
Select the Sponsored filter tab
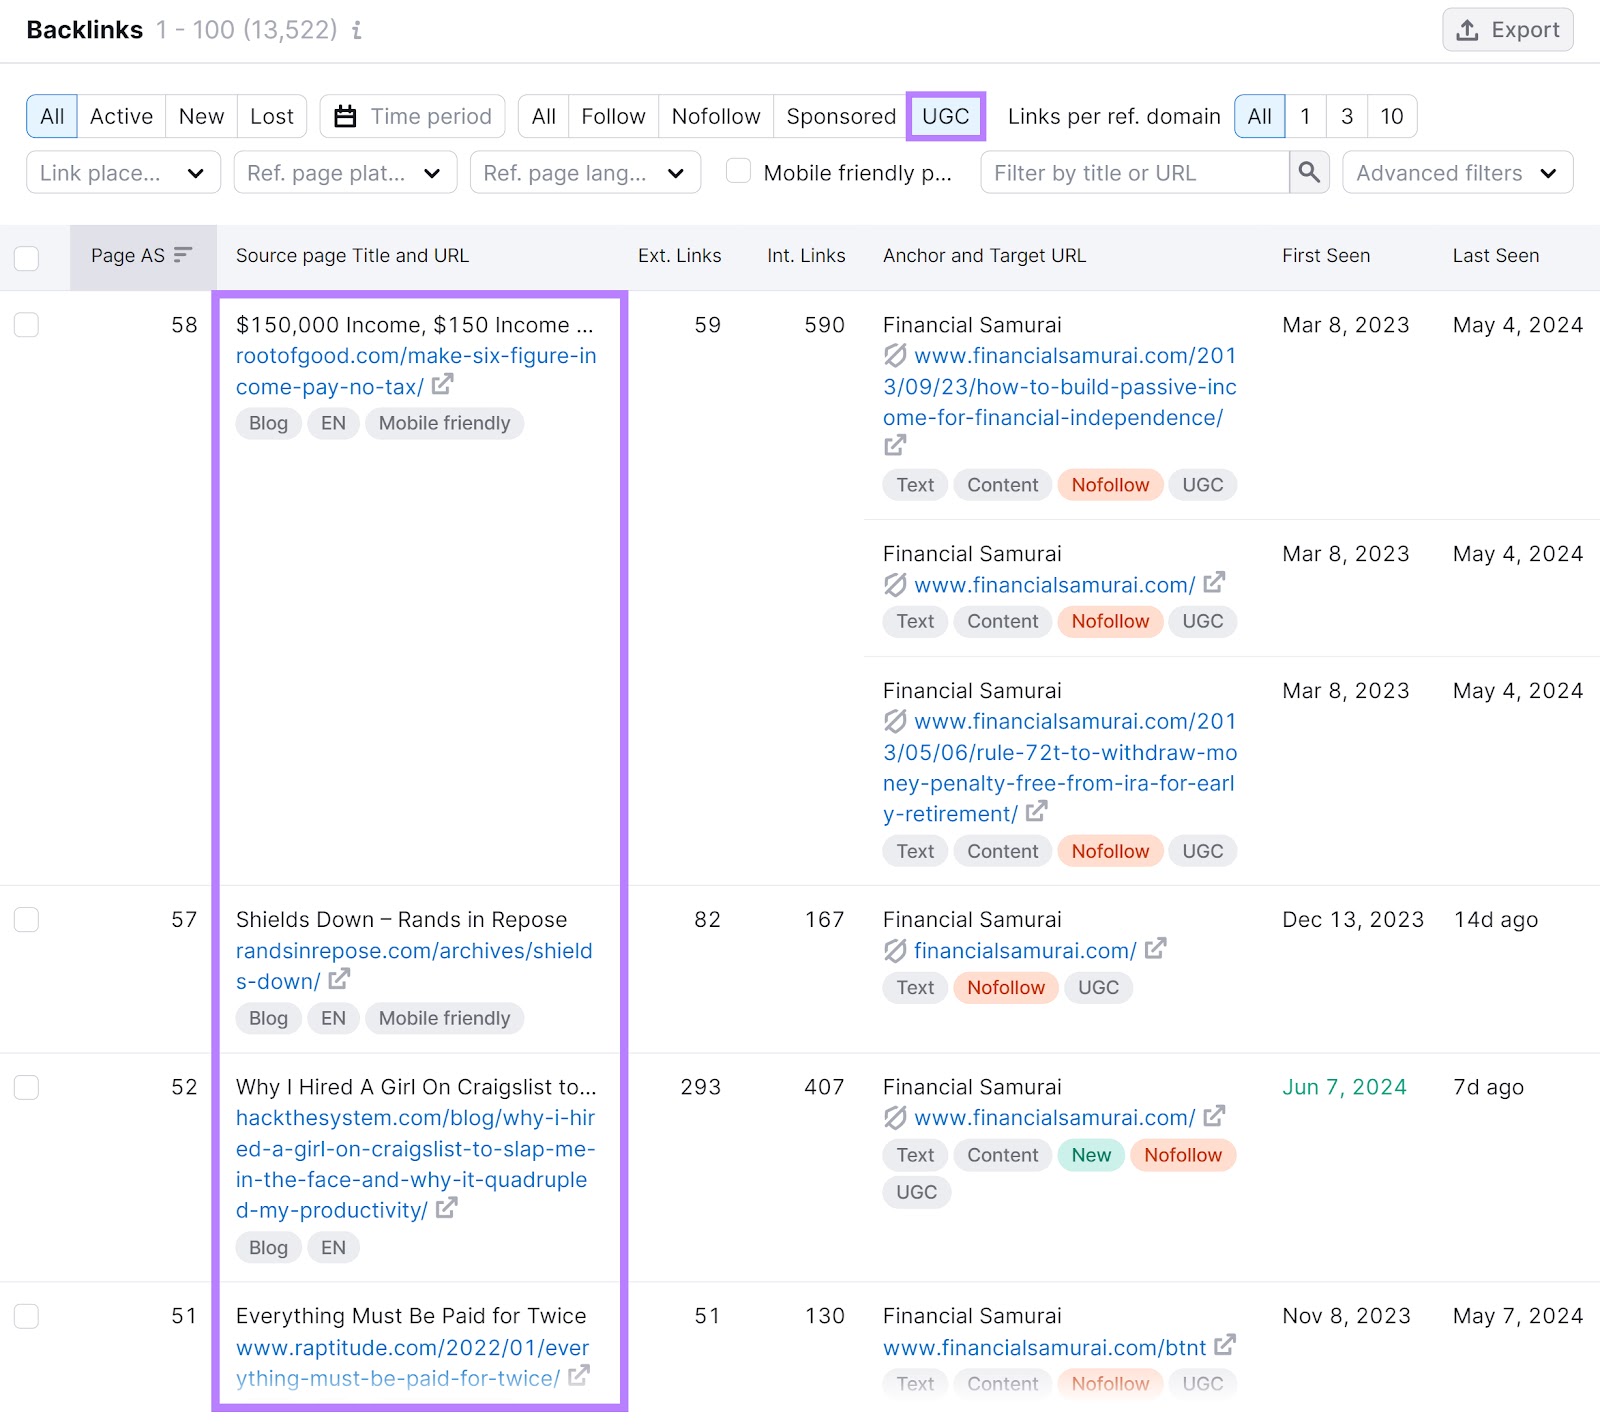840,116
